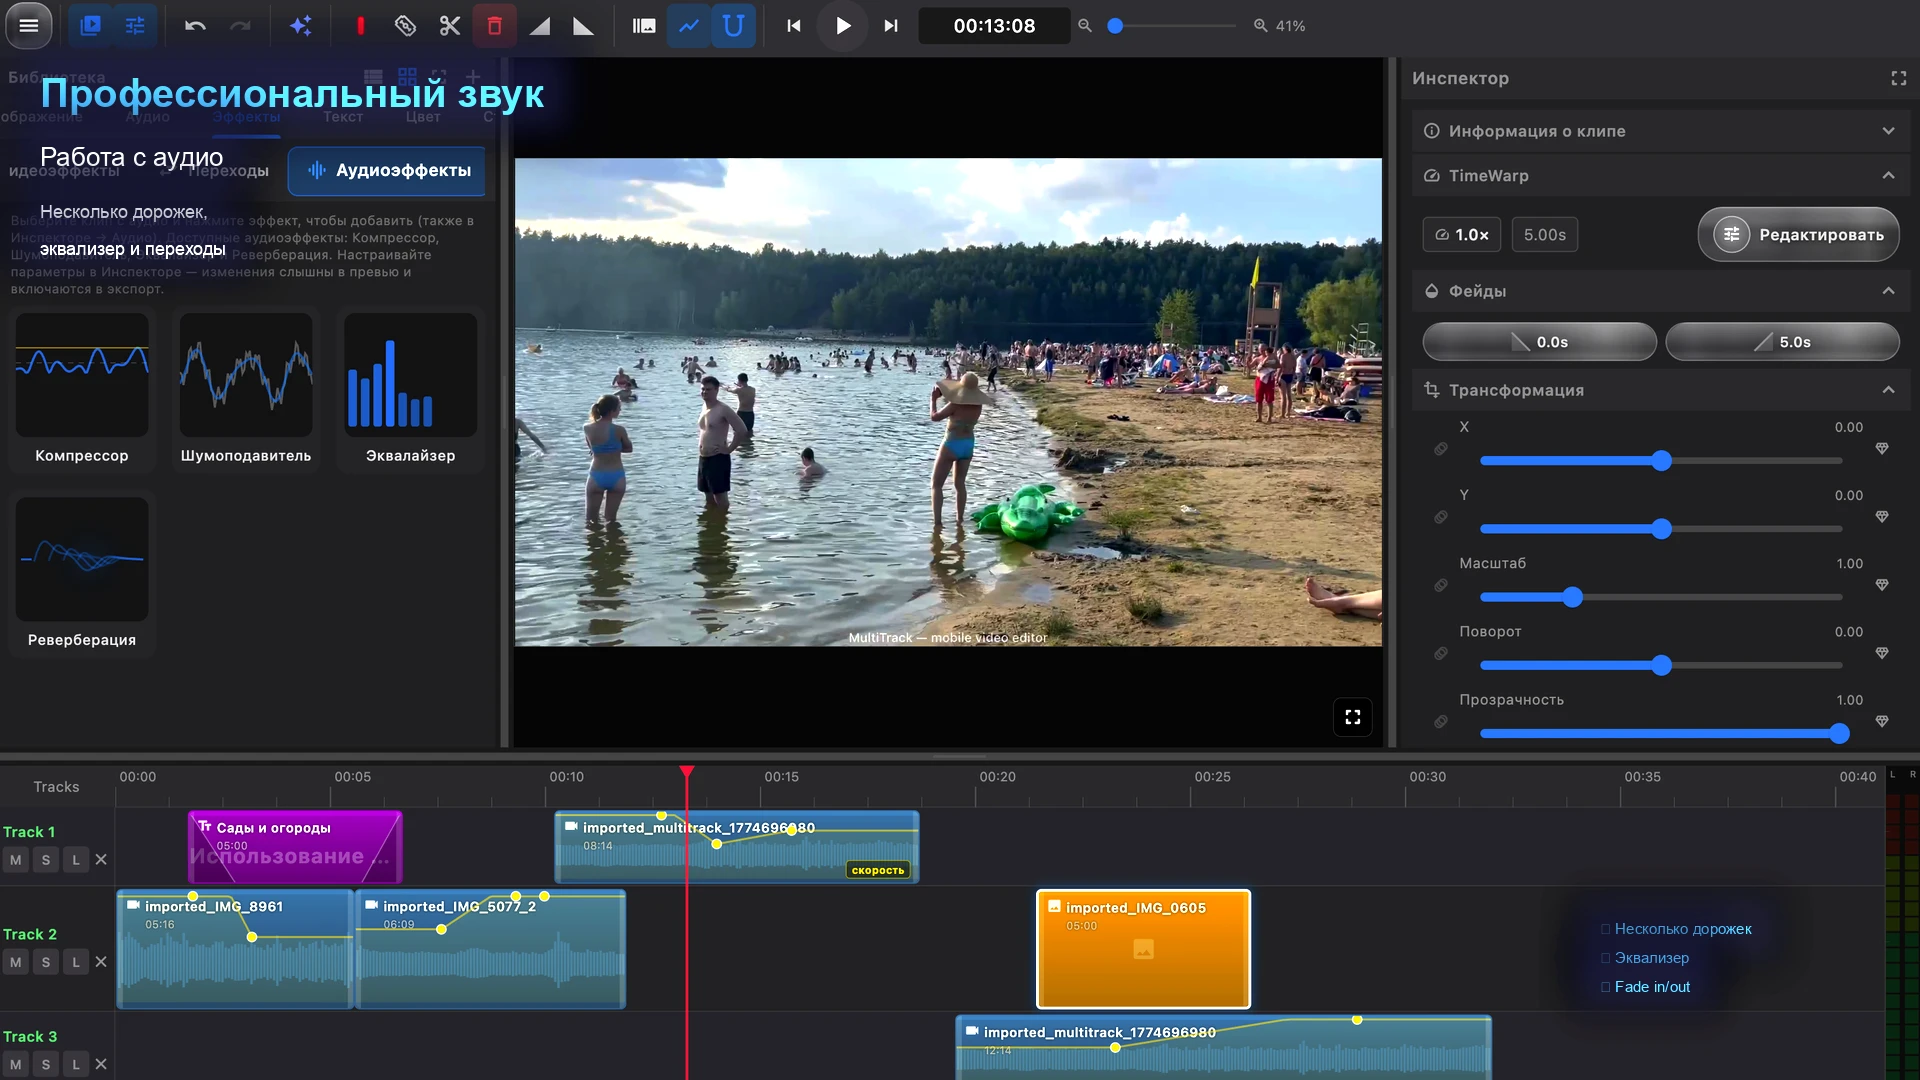Image resolution: width=1920 pixels, height=1080 pixels.
Task: Collapse the Фейды section
Action: tap(1661, 291)
